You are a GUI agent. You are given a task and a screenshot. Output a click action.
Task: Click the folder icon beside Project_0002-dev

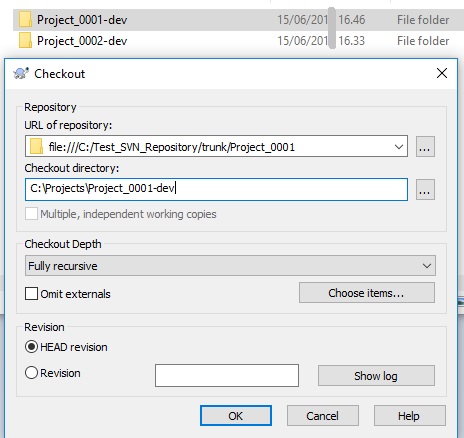(25, 41)
